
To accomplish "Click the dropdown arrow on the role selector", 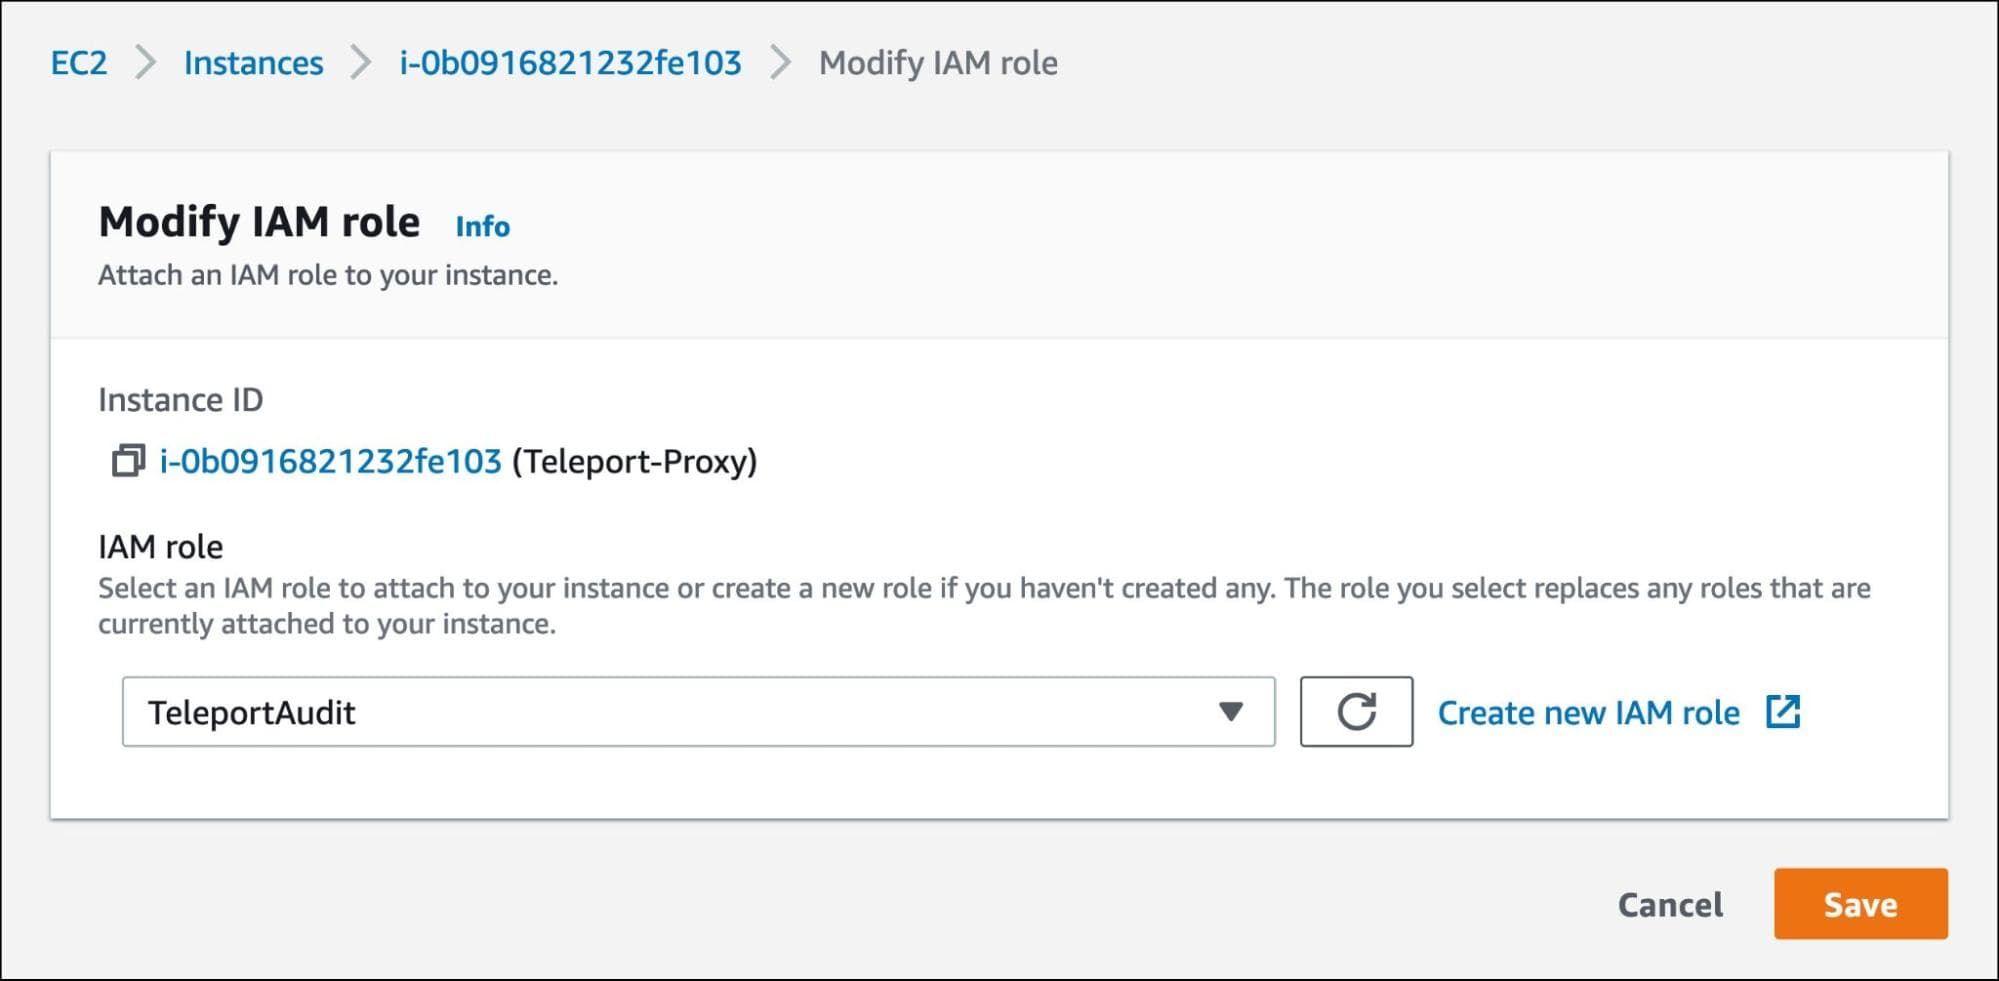I will pyautogui.click(x=1231, y=712).
